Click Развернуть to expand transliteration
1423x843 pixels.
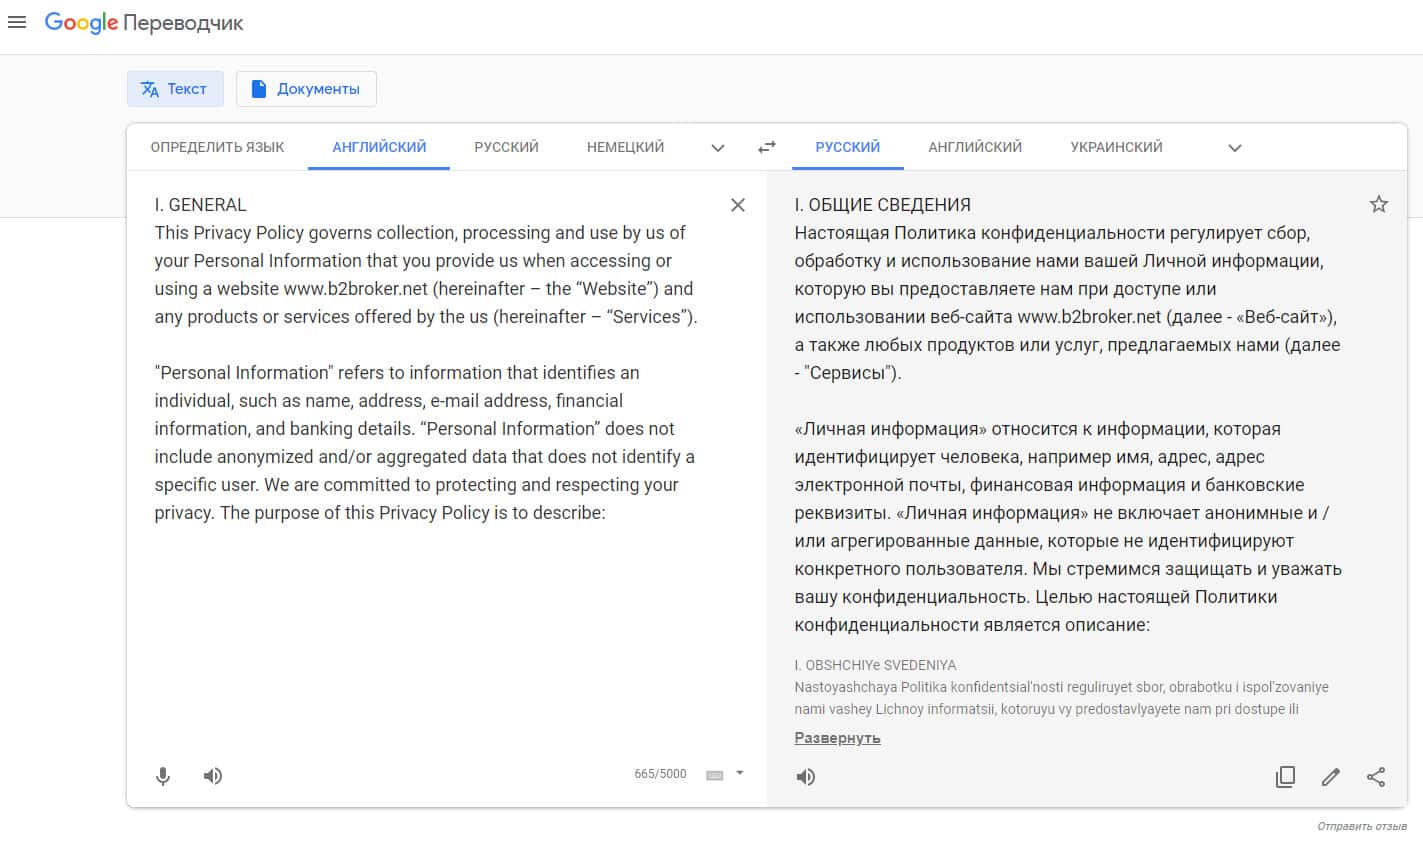click(x=837, y=738)
